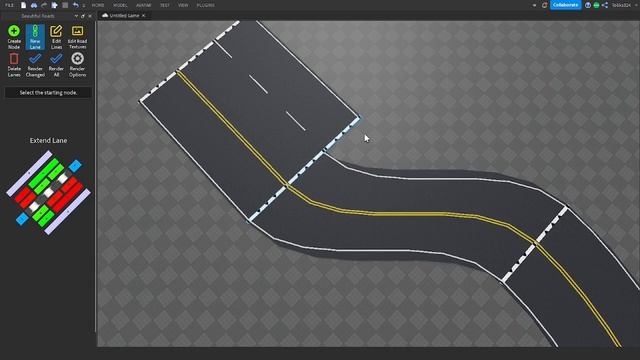This screenshot has width=640, height=360.
Task: Click the blue undo arrow icon
Action: pos(76,5)
